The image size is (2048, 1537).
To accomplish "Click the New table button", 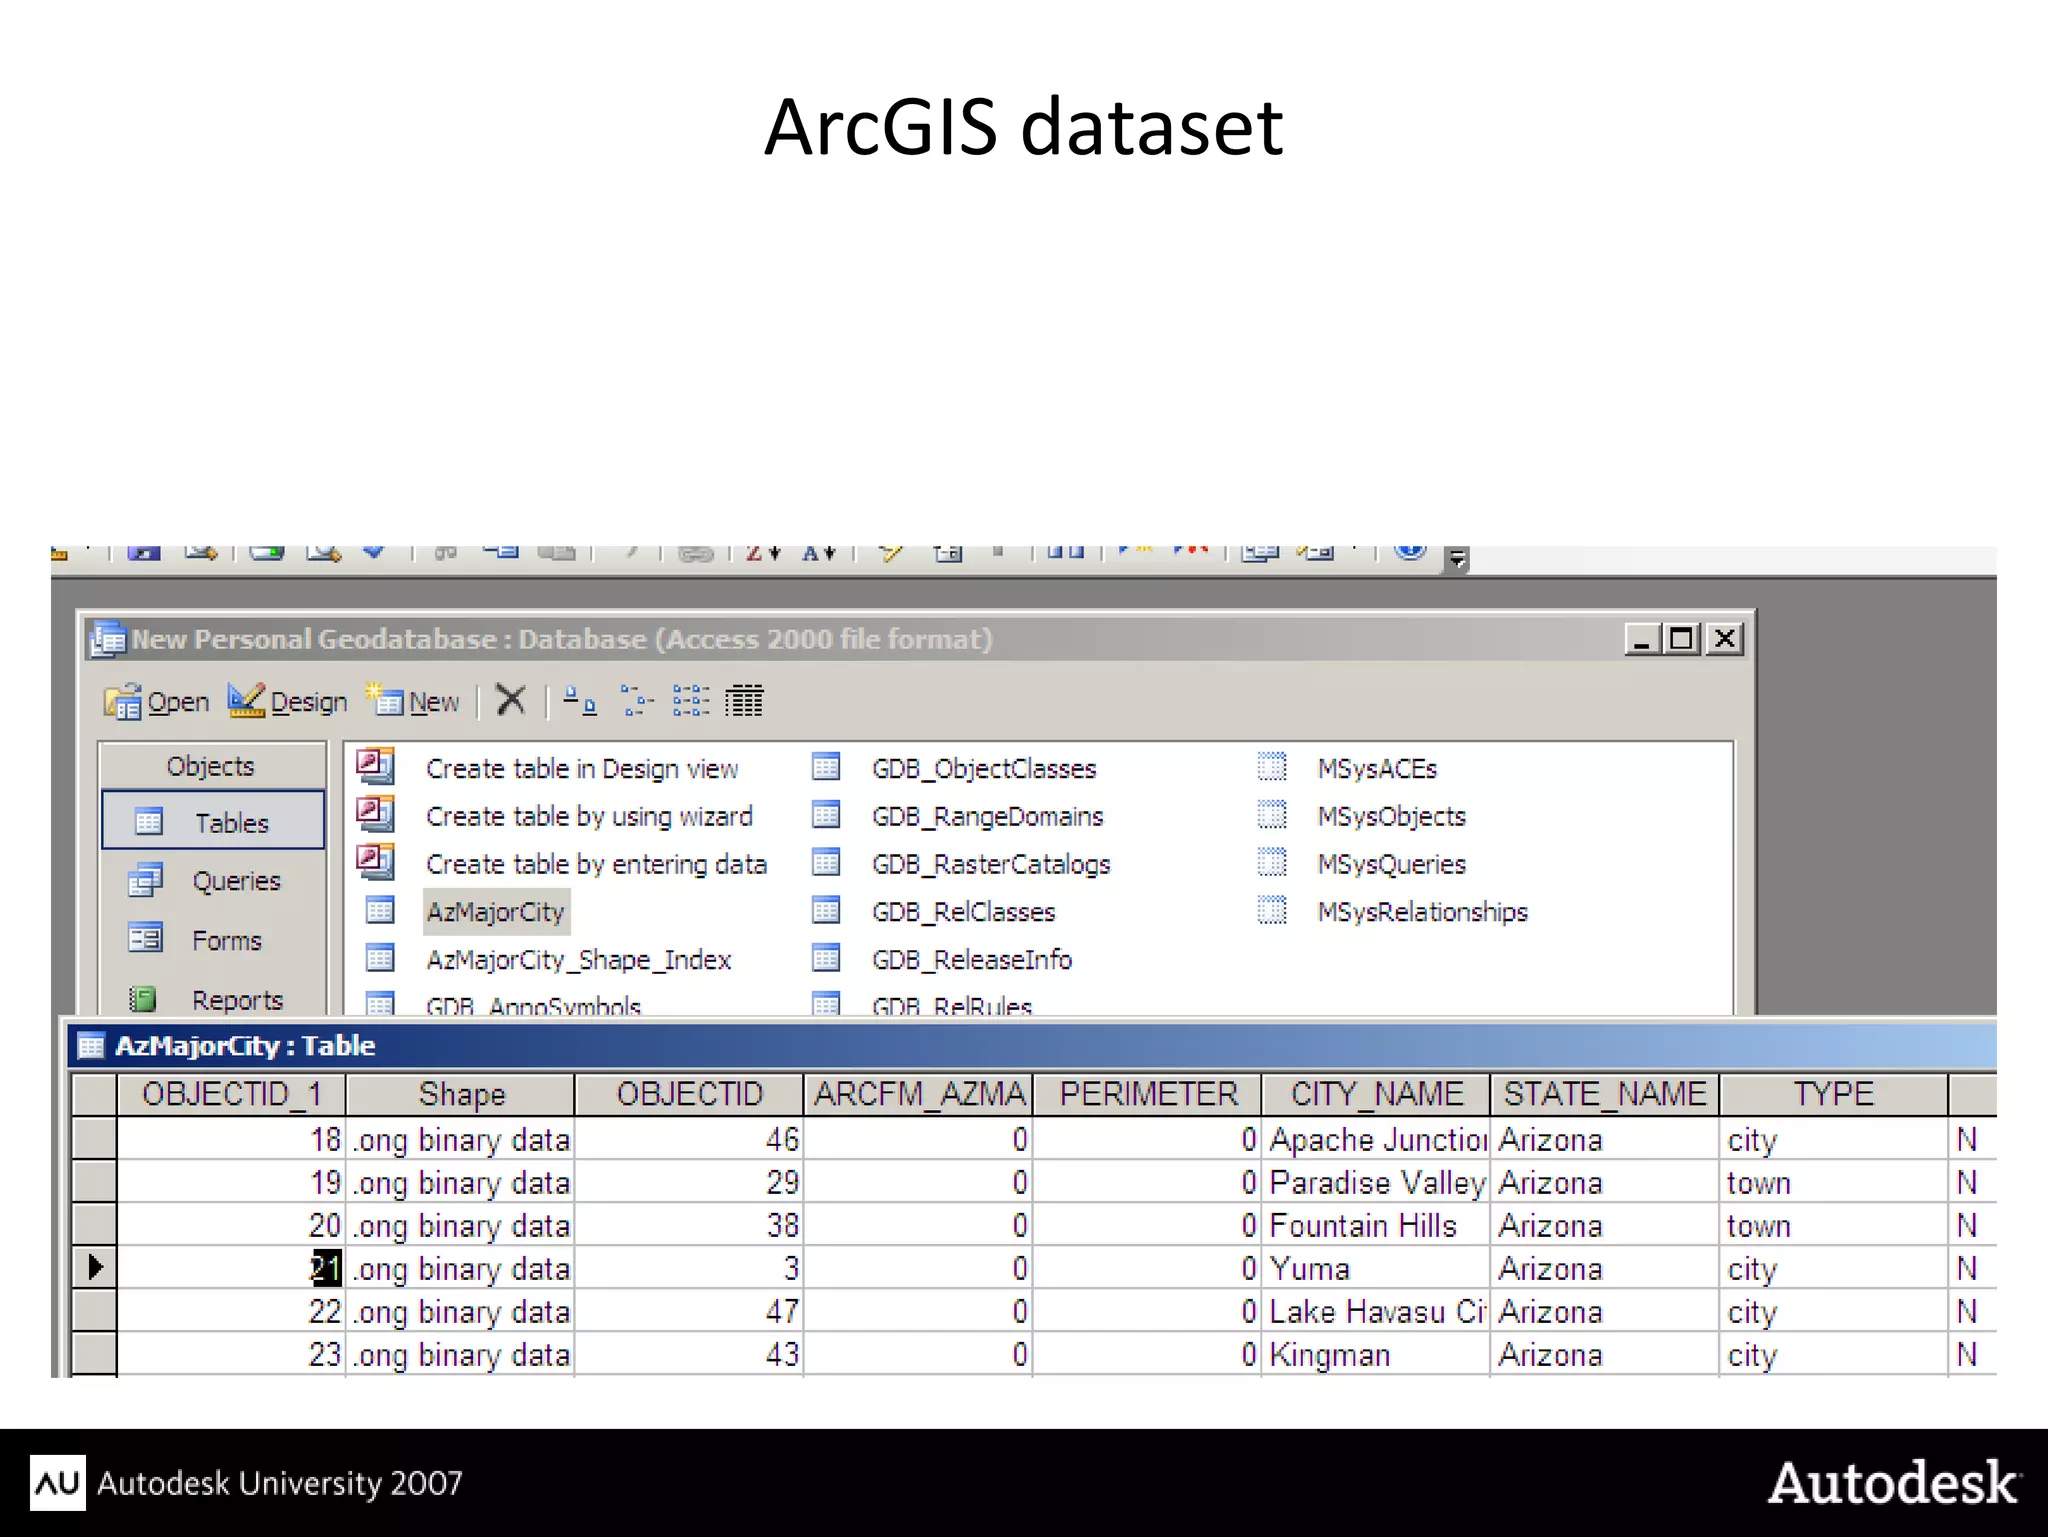I will pos(413,702).
